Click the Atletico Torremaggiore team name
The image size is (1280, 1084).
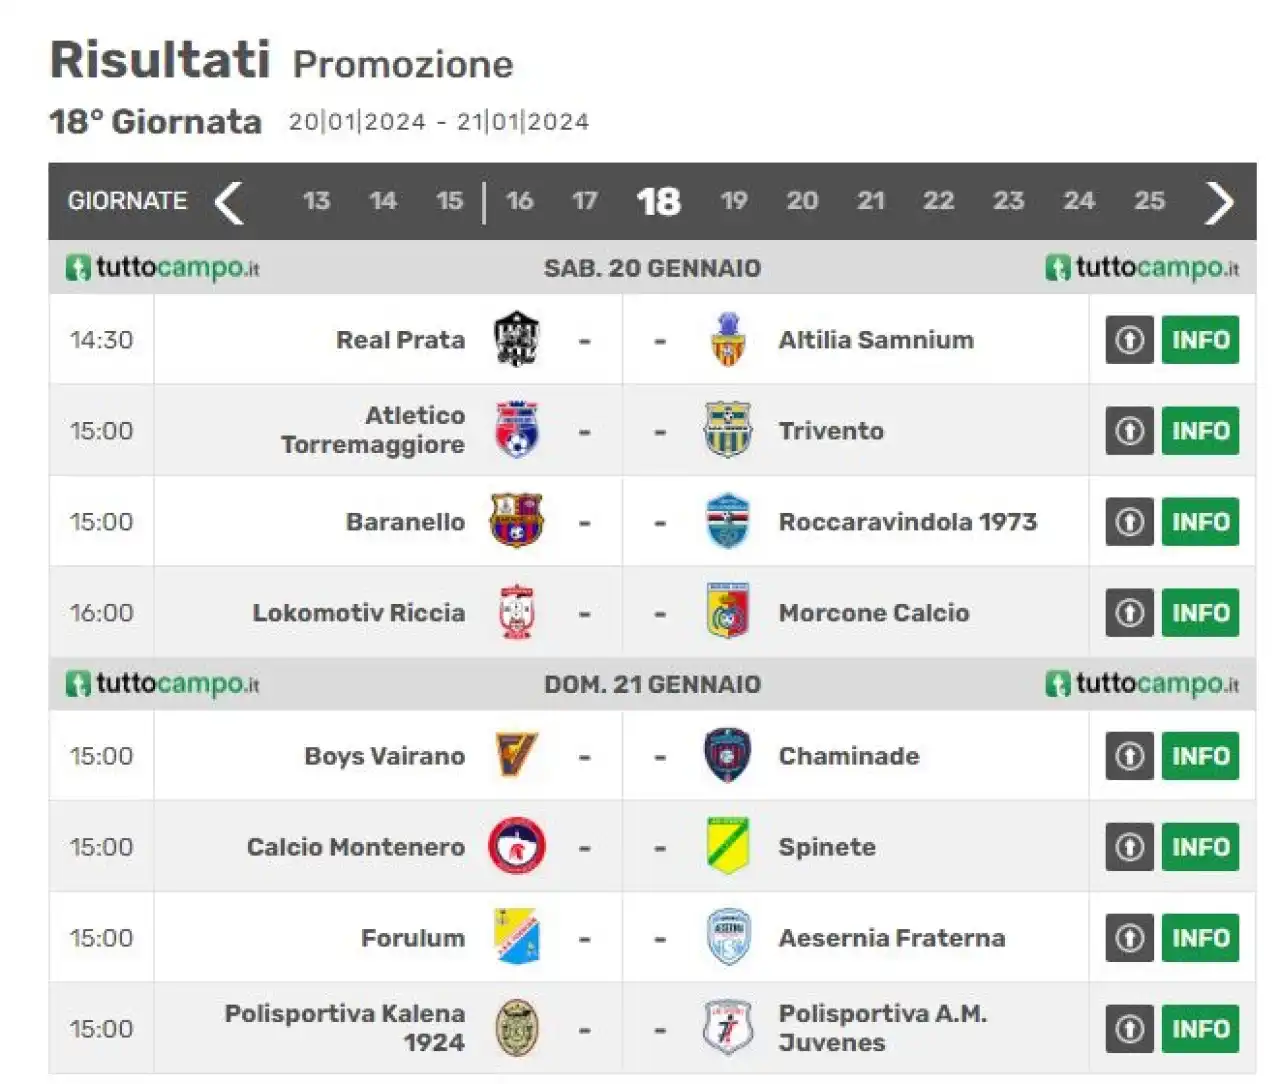(373, 430)
